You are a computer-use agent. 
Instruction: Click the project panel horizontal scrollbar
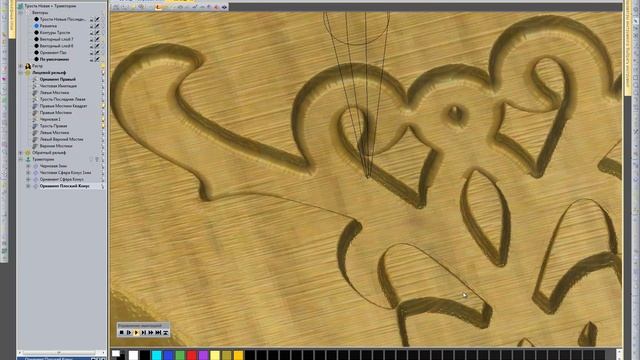pyautogui.click(x=61, y=353)
